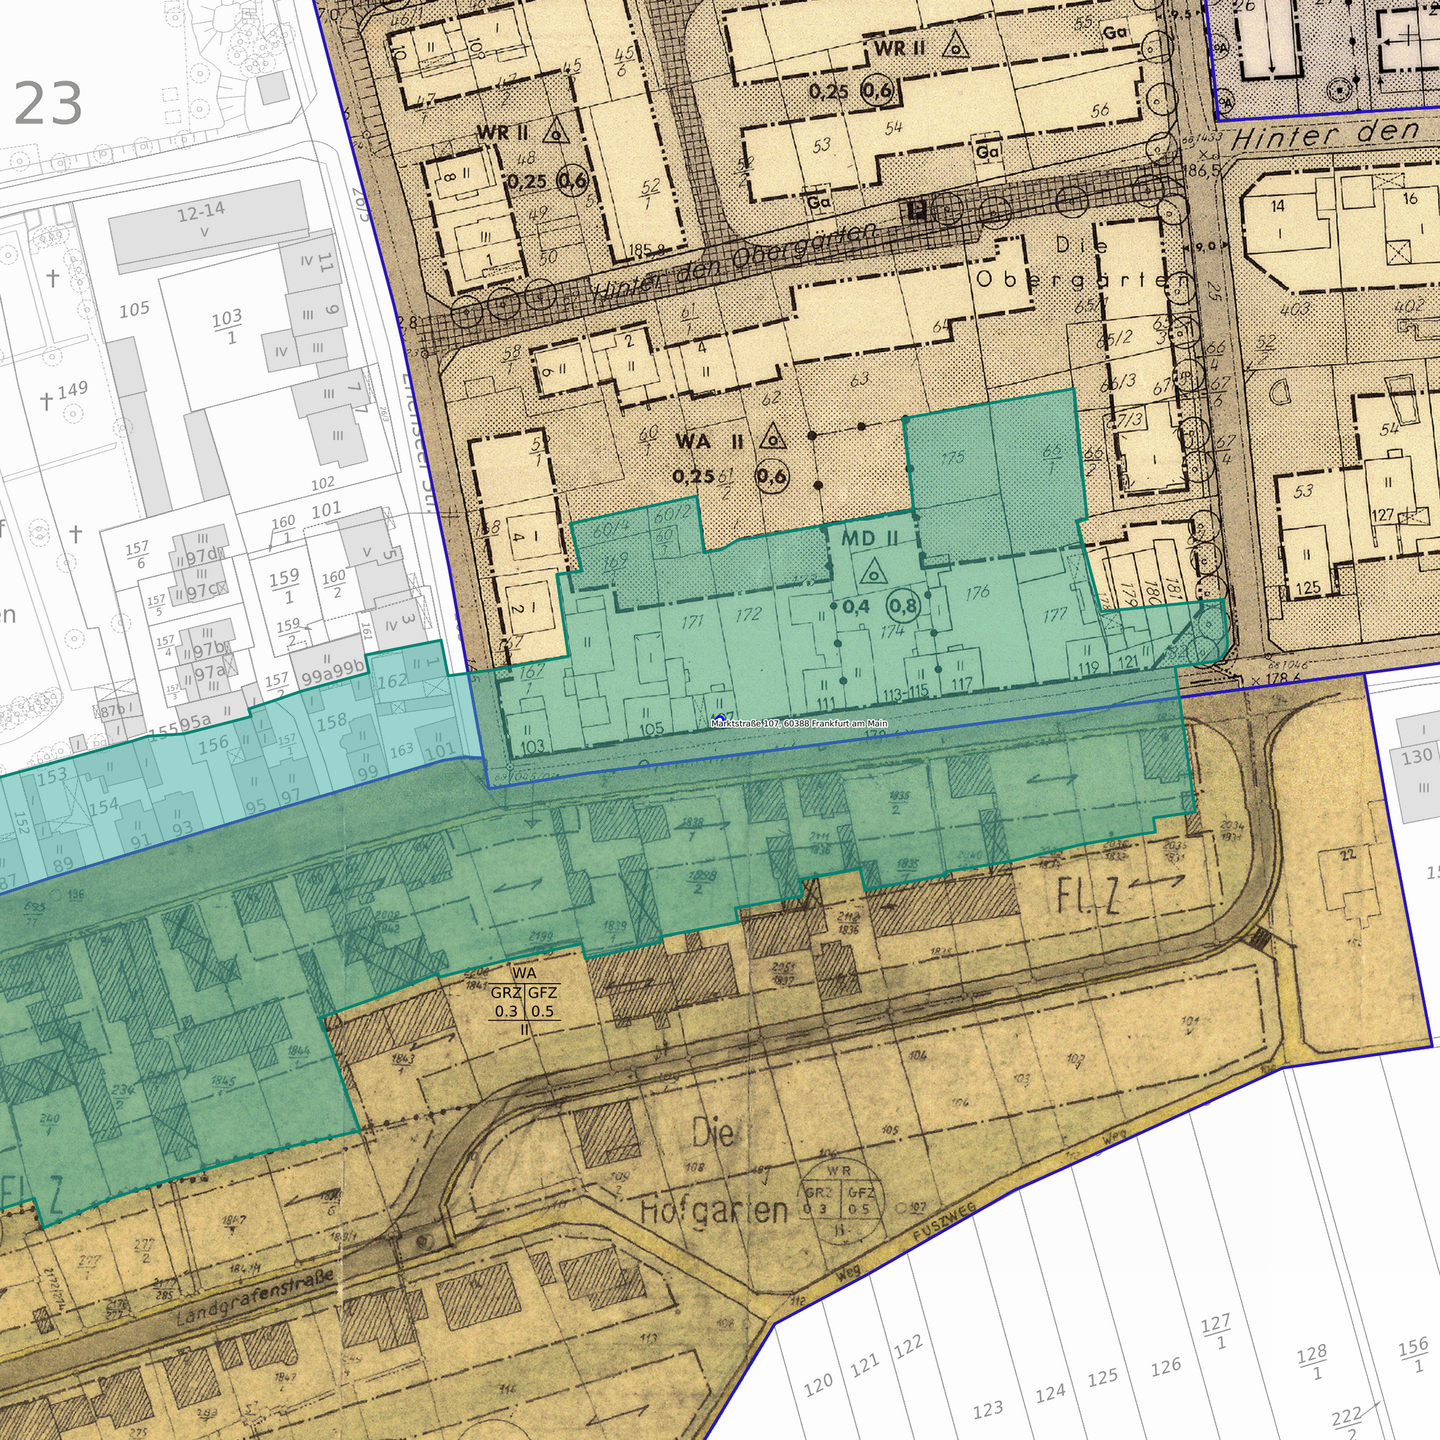Click house number 105 on Marktstraße

click(x=650, y=728)
